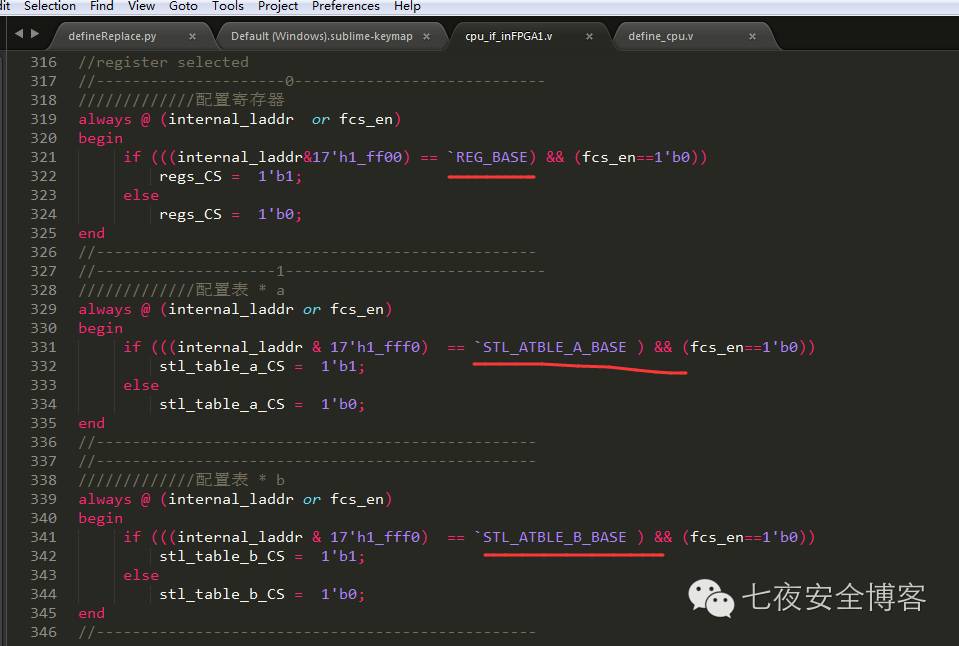Image resolution: width=959 pixels, height=646 pixels.
Task: Click "stl_table_b_CS = 1'b1;" line
Action: pyautogui.click(x=262, y=556)
